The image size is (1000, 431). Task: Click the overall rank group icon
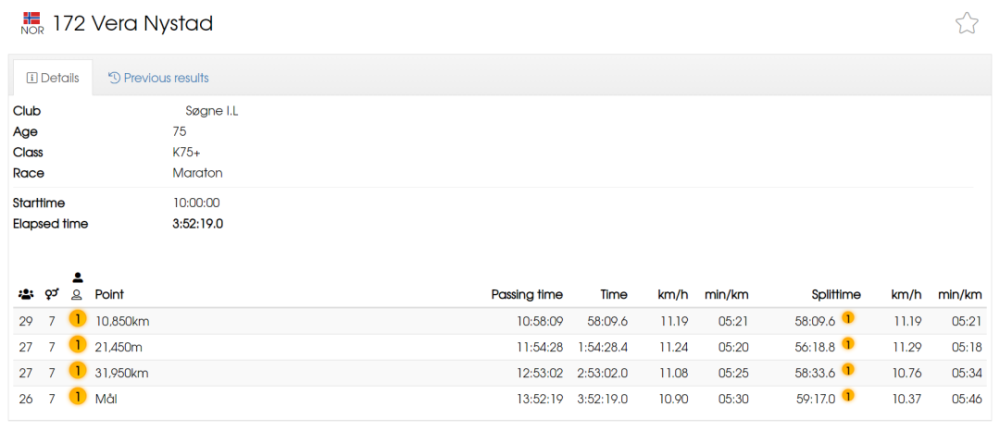[x=26, y=295]
